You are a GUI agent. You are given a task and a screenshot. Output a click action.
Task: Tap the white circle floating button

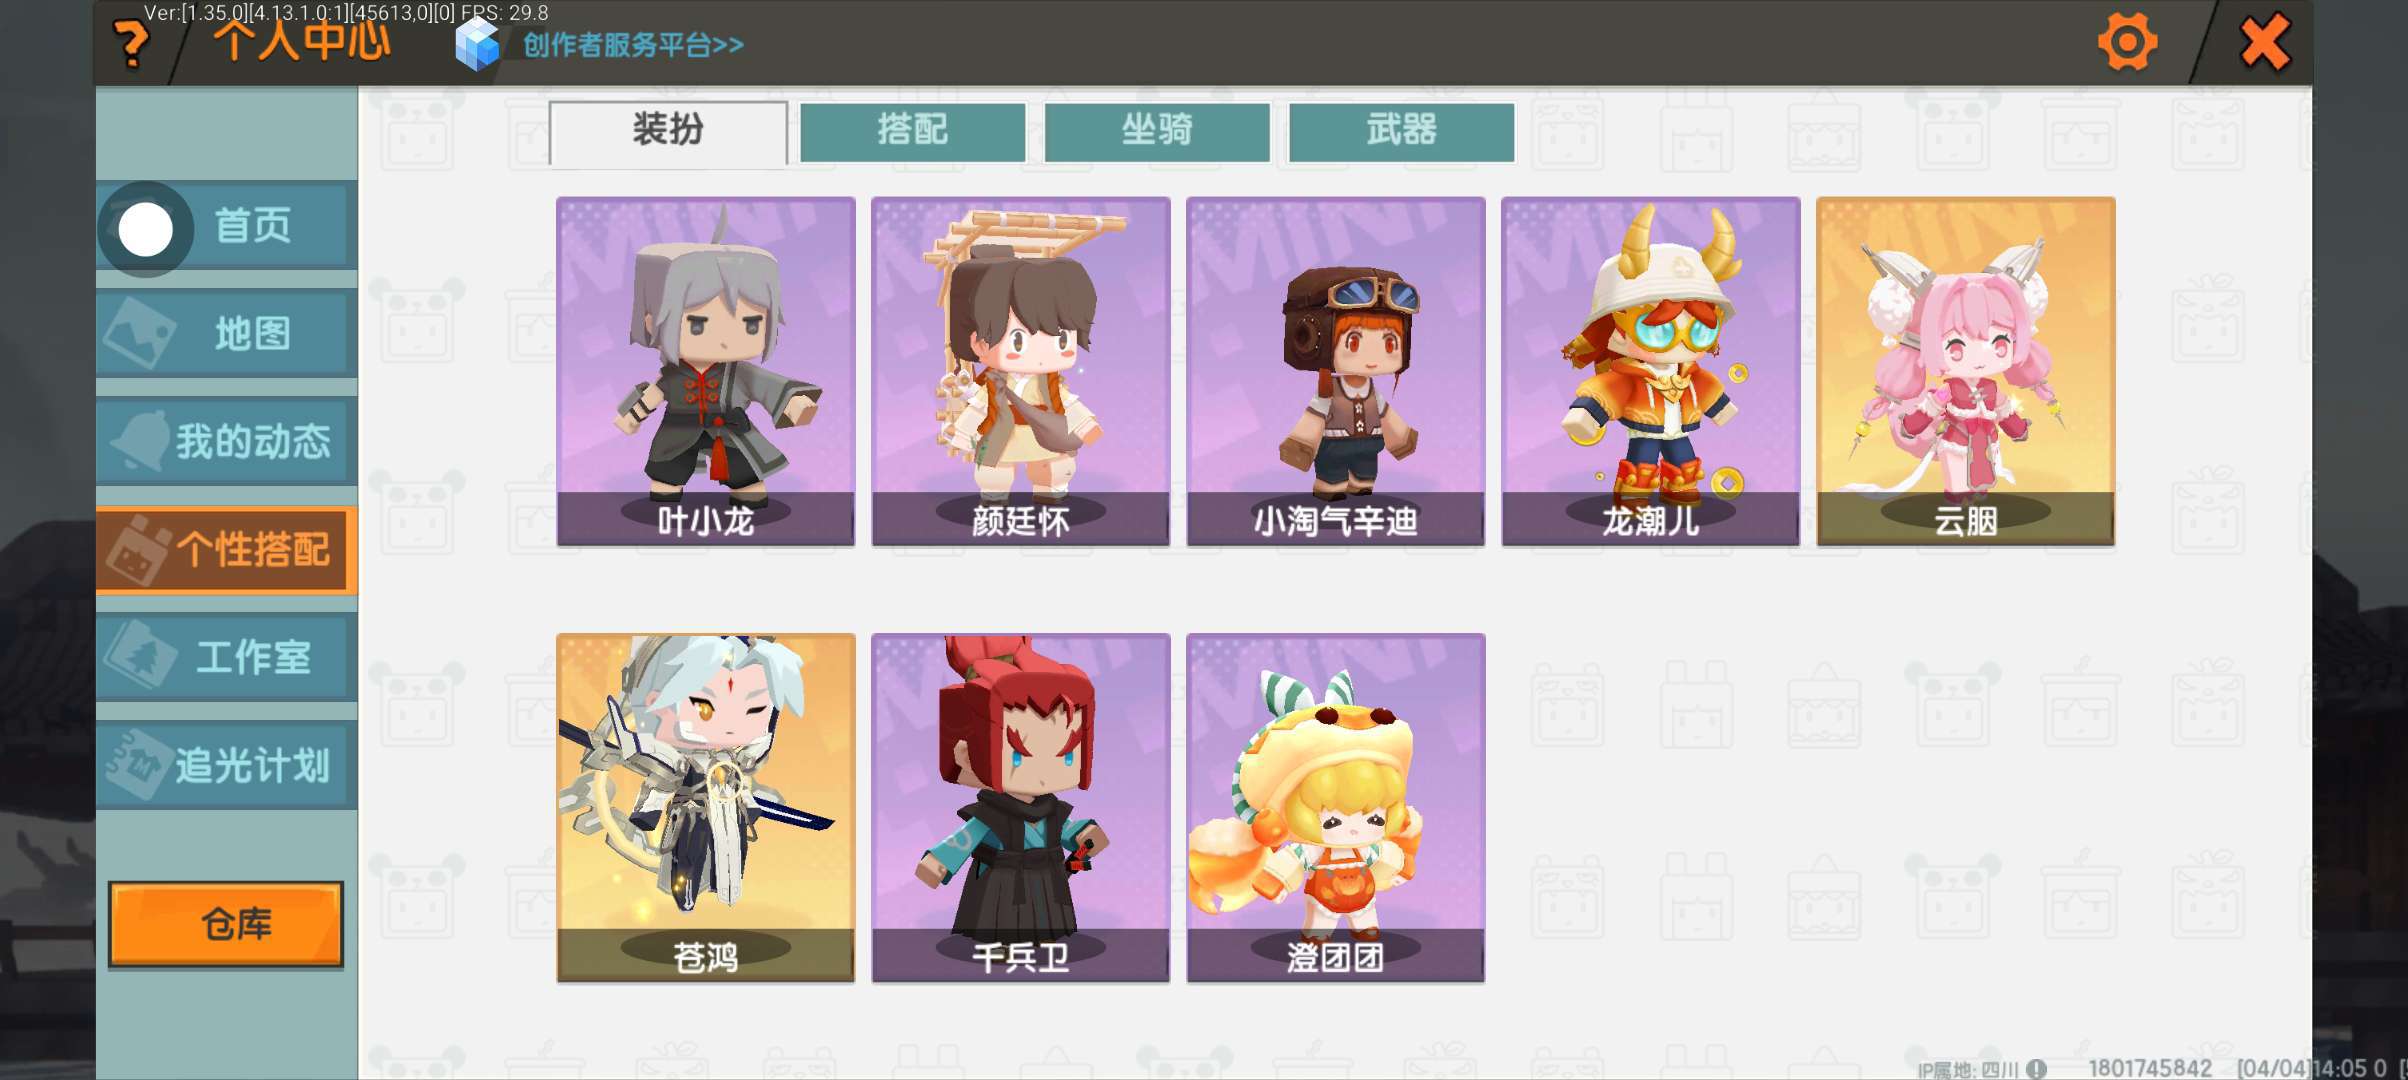(x=146, y=229)
